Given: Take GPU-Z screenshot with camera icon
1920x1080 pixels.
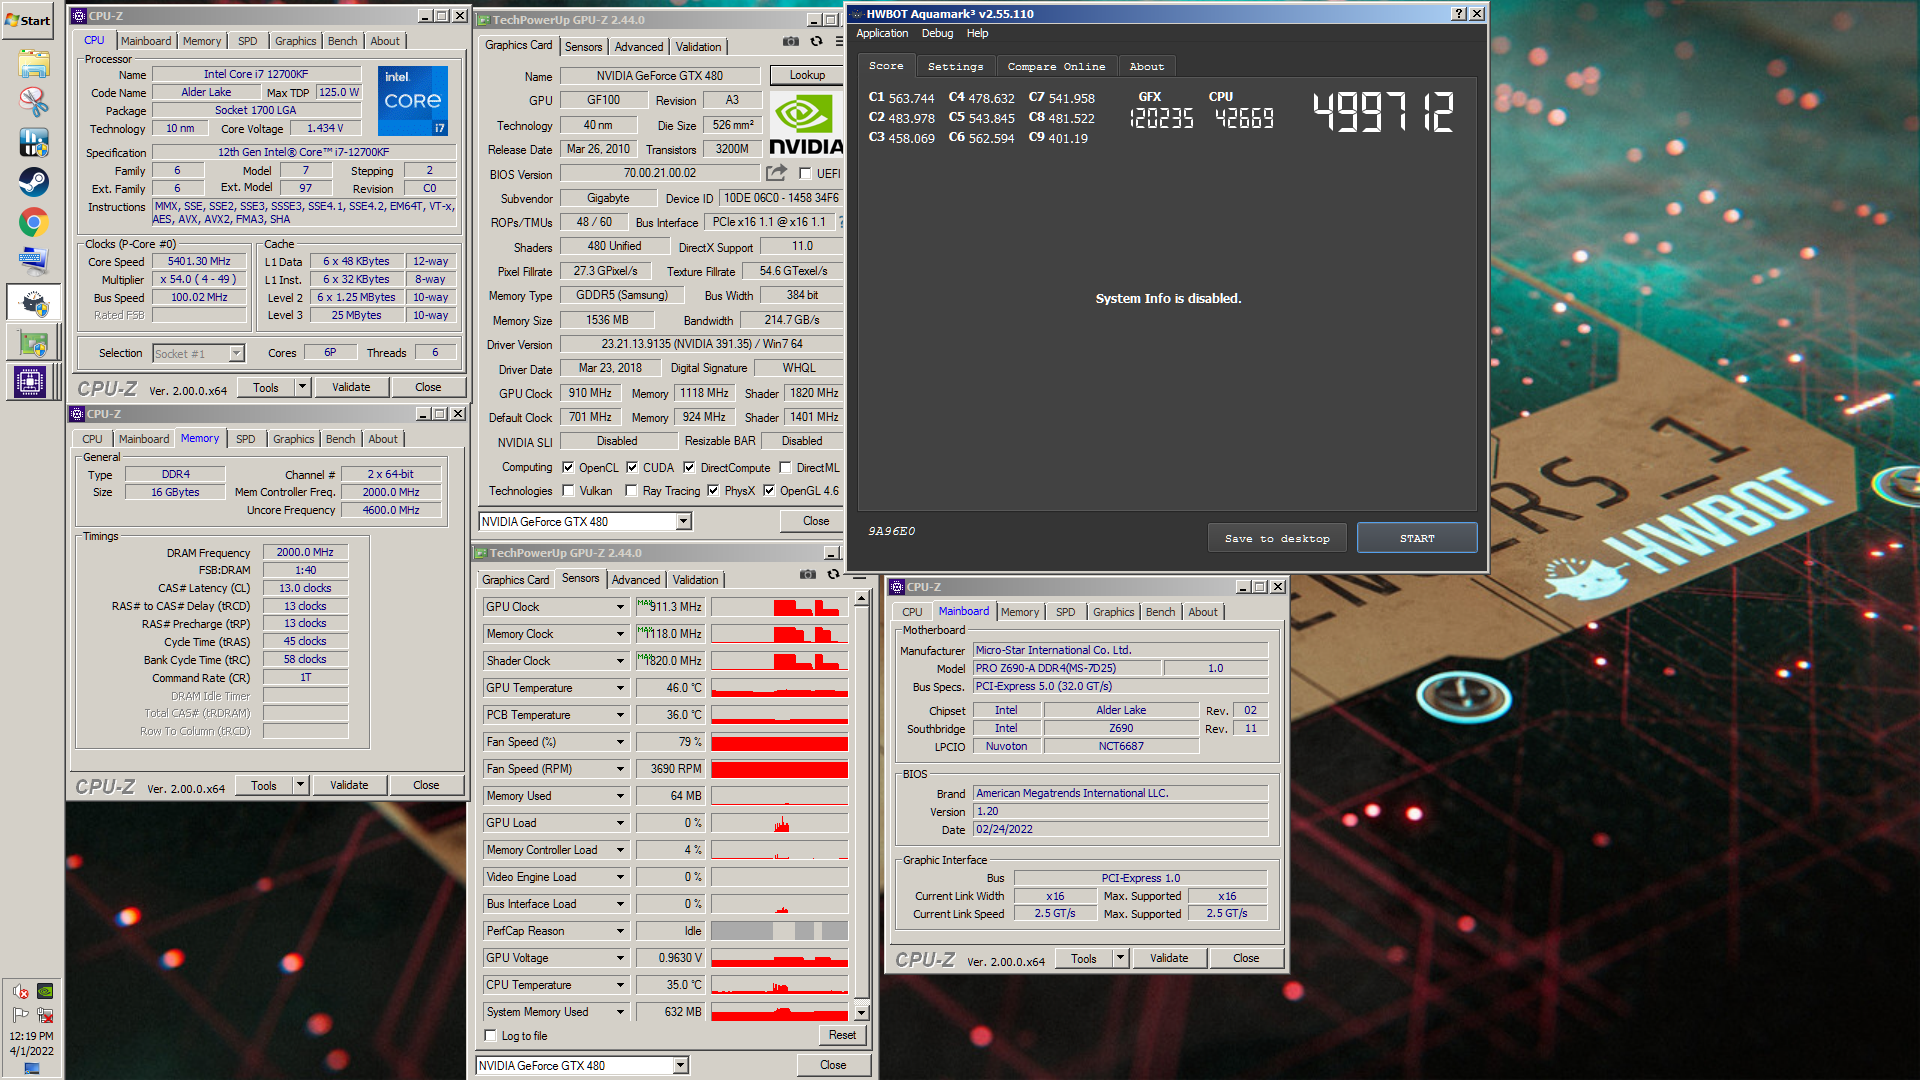Looking at the screenshot, I should (791, 42).
